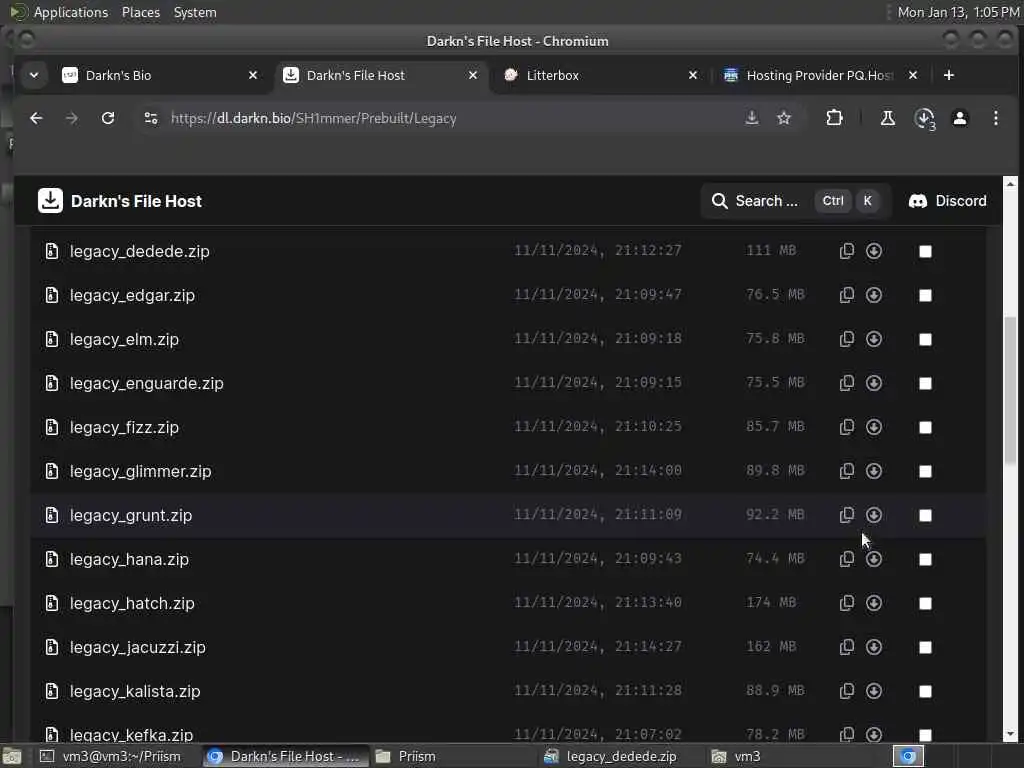Open a new browser tab
The height and width of the screenshot is (768, 1024).
[948, 75]
